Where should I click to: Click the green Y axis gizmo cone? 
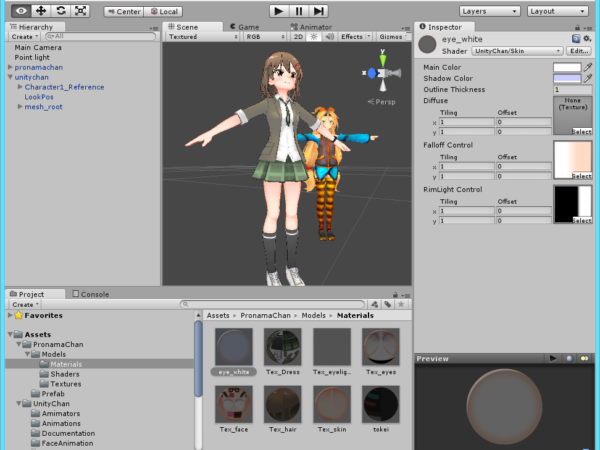tap(383, 60)
